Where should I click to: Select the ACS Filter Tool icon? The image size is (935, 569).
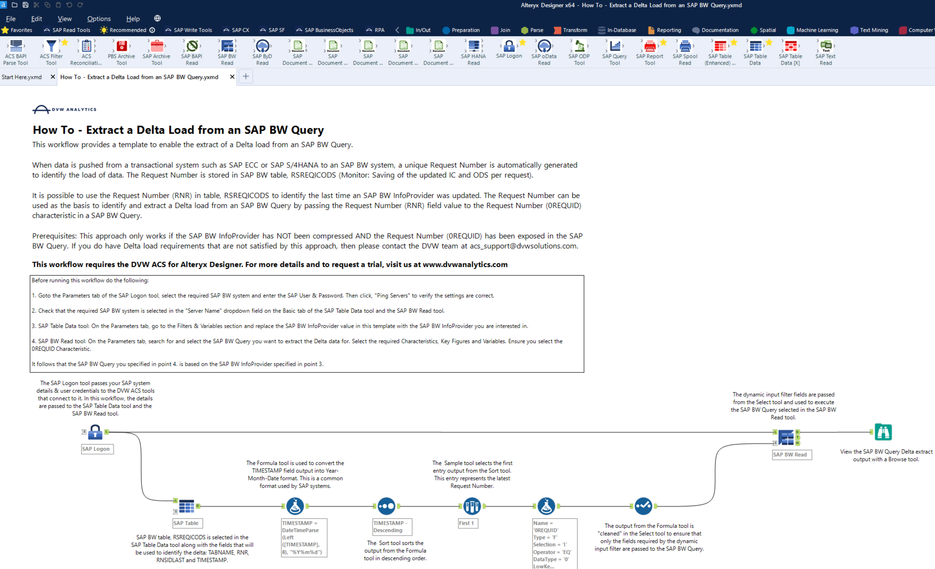51,47
